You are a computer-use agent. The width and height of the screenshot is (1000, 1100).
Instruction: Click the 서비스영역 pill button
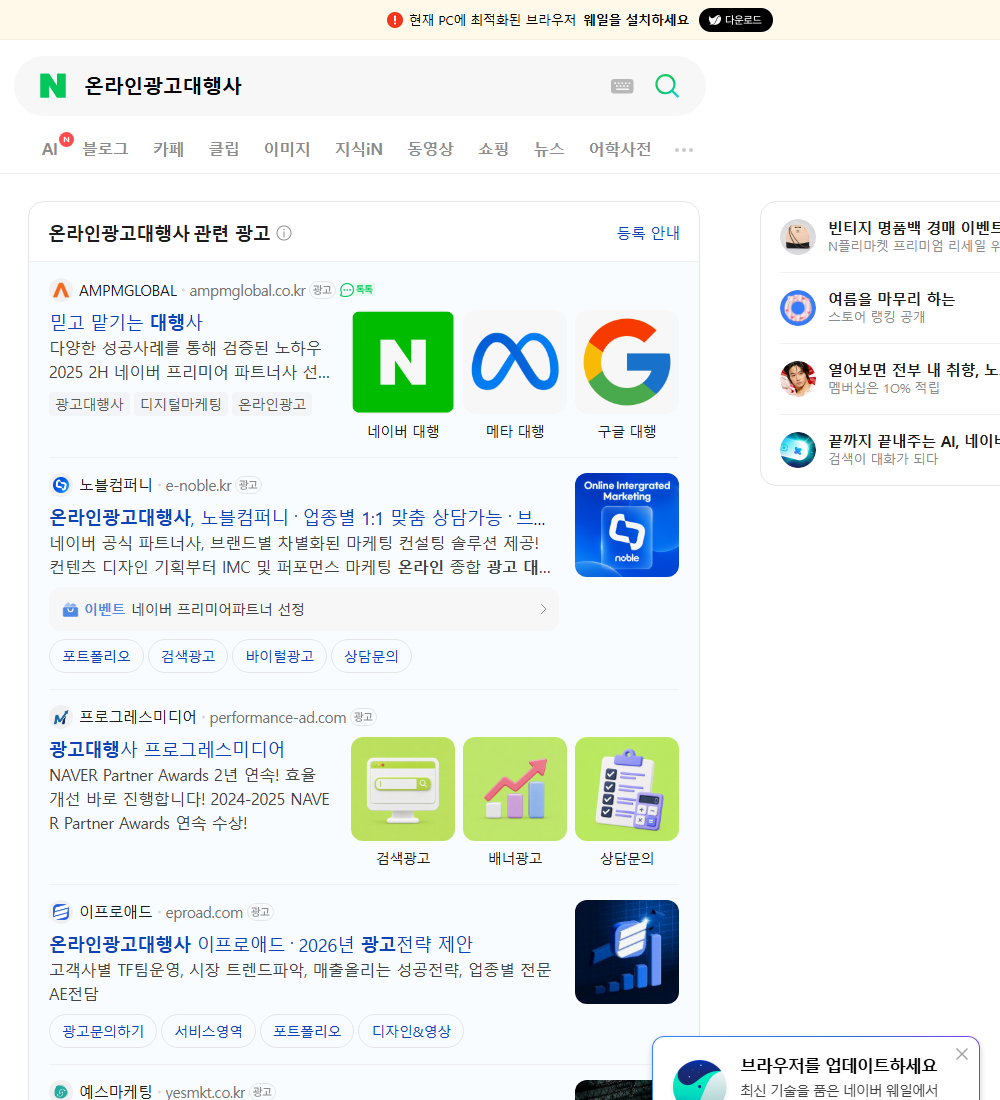pyautogui.click(x=208, y=1031)
